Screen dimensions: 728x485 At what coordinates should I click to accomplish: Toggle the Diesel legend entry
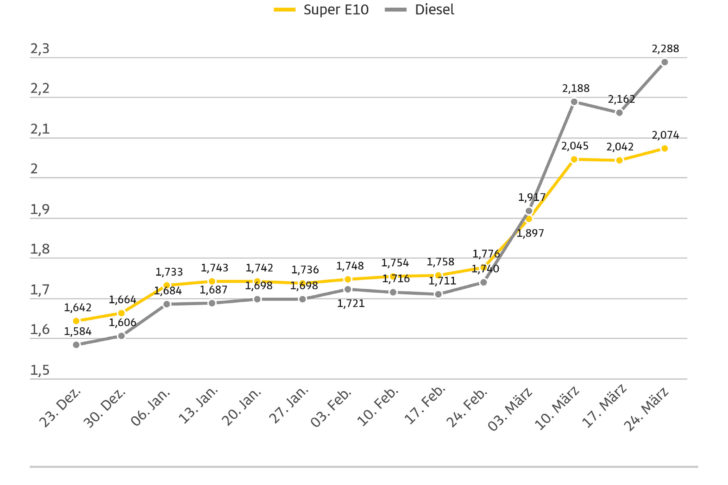point(418,10)
